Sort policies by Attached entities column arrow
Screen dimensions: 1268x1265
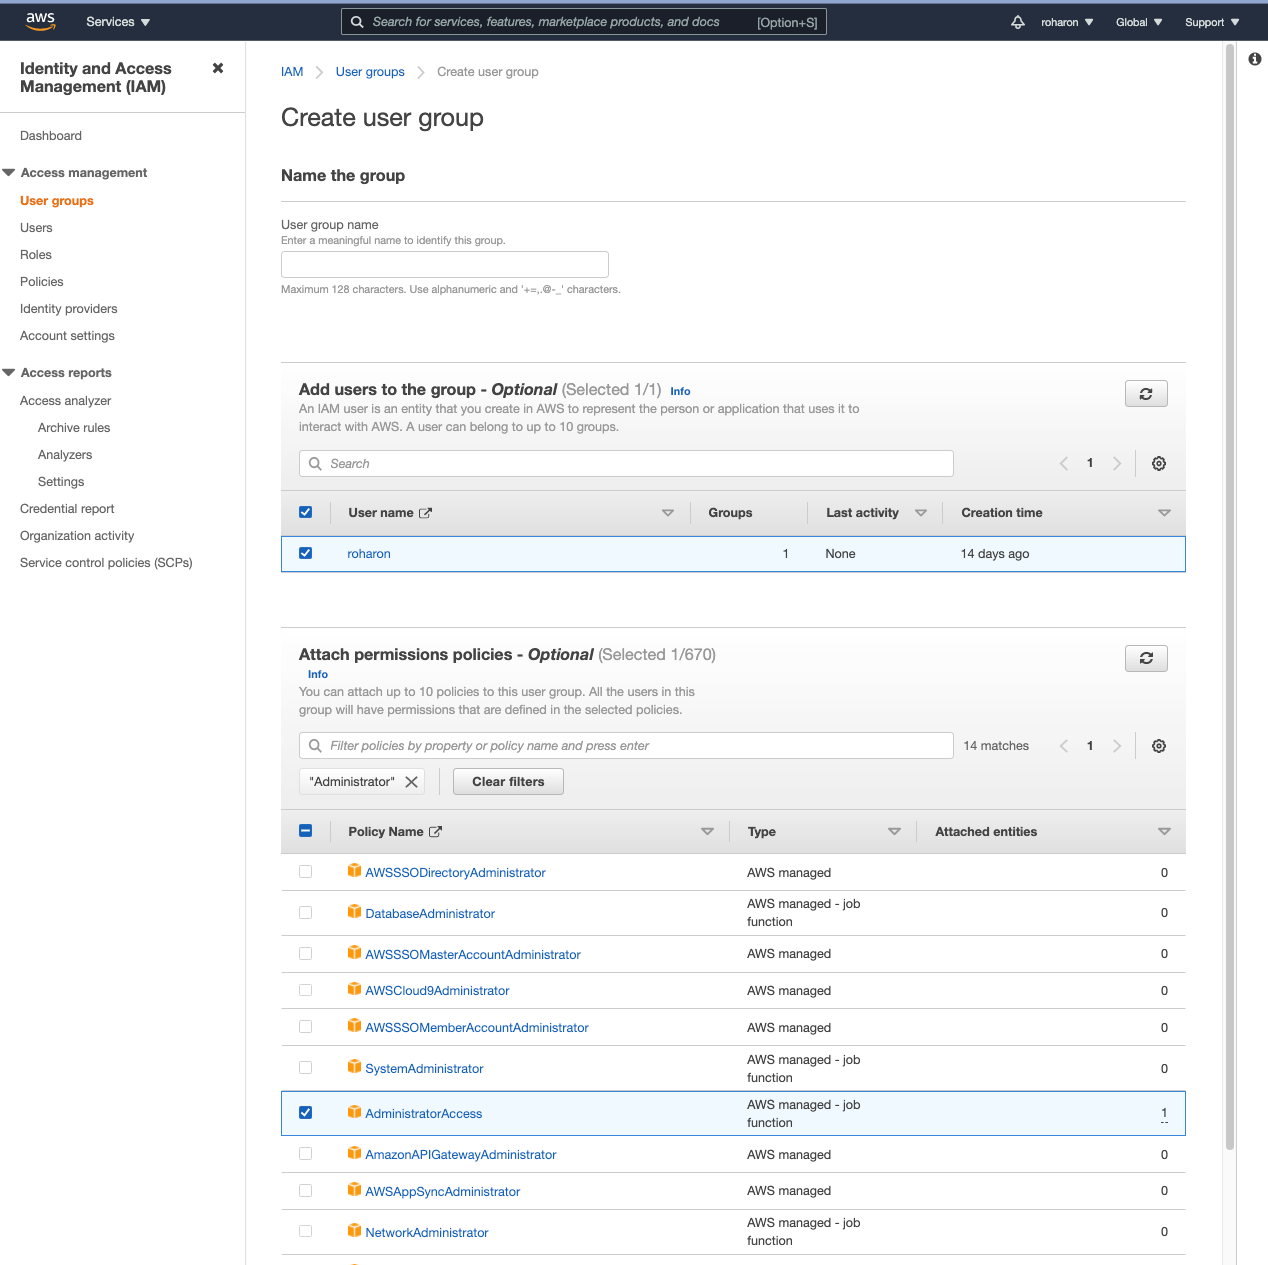pos(1164,832)
